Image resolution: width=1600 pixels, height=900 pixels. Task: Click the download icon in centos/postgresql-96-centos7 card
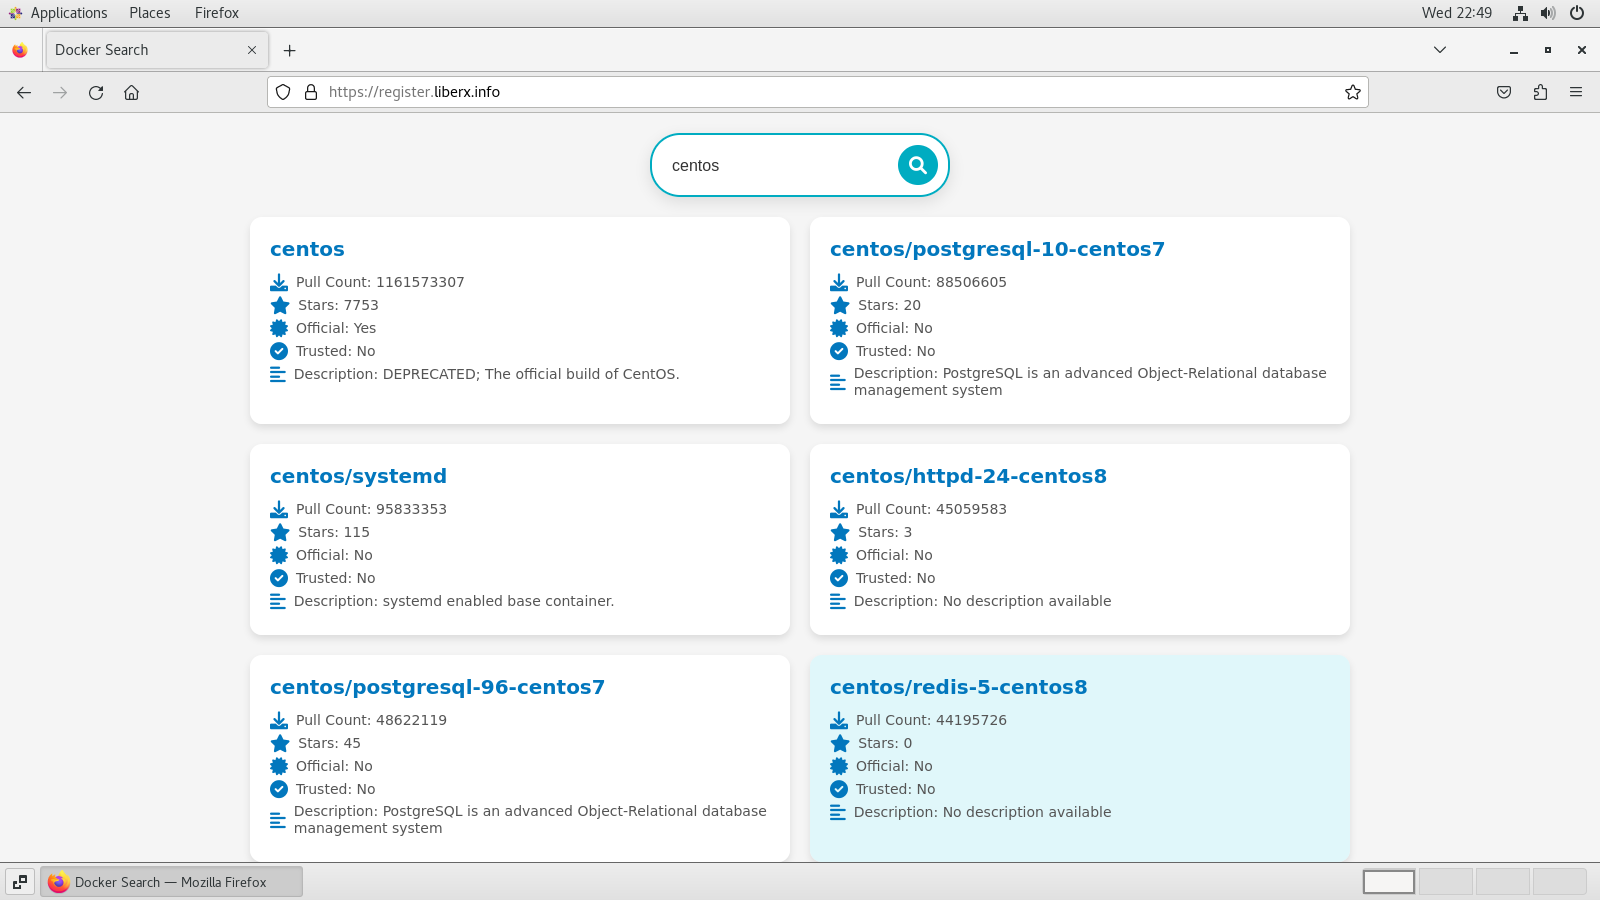(x=279, y=721)
